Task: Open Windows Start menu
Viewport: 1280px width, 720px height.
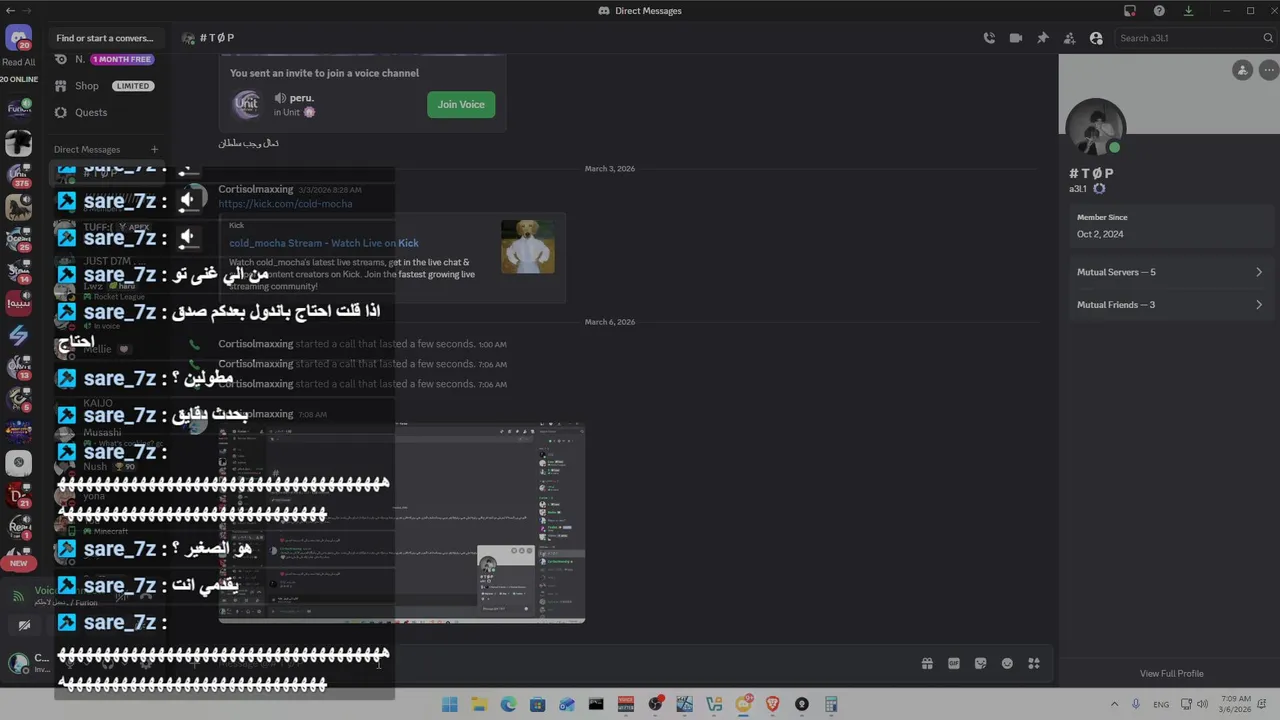Action: [449, 704]
